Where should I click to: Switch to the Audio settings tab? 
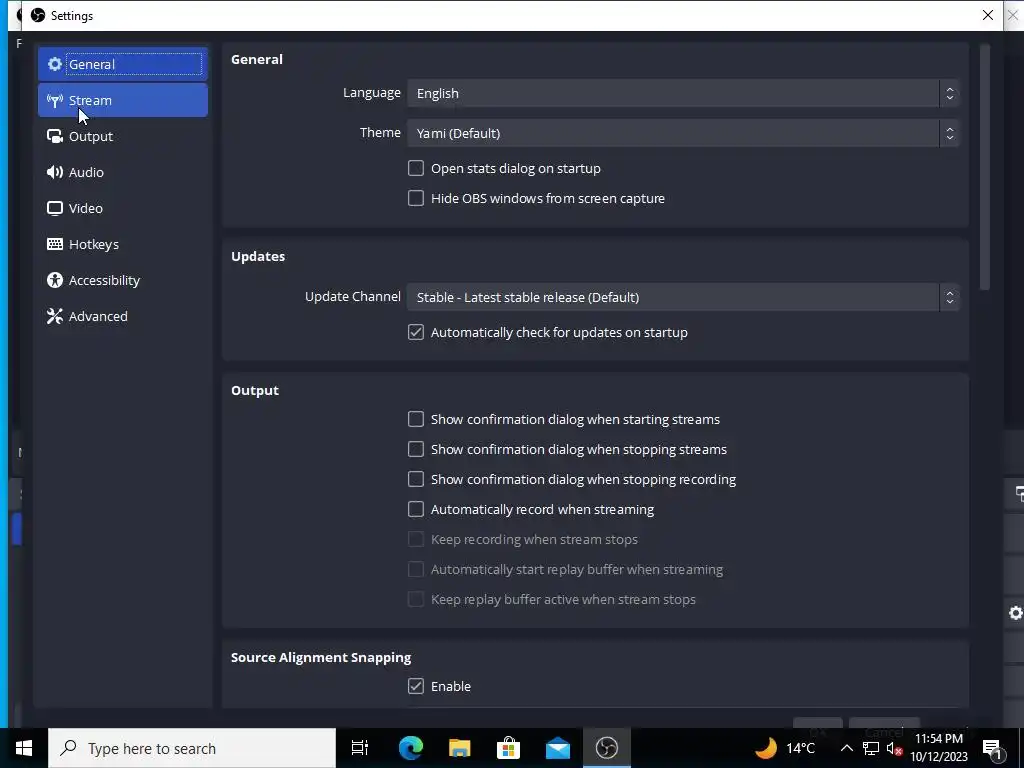(123, 172)
